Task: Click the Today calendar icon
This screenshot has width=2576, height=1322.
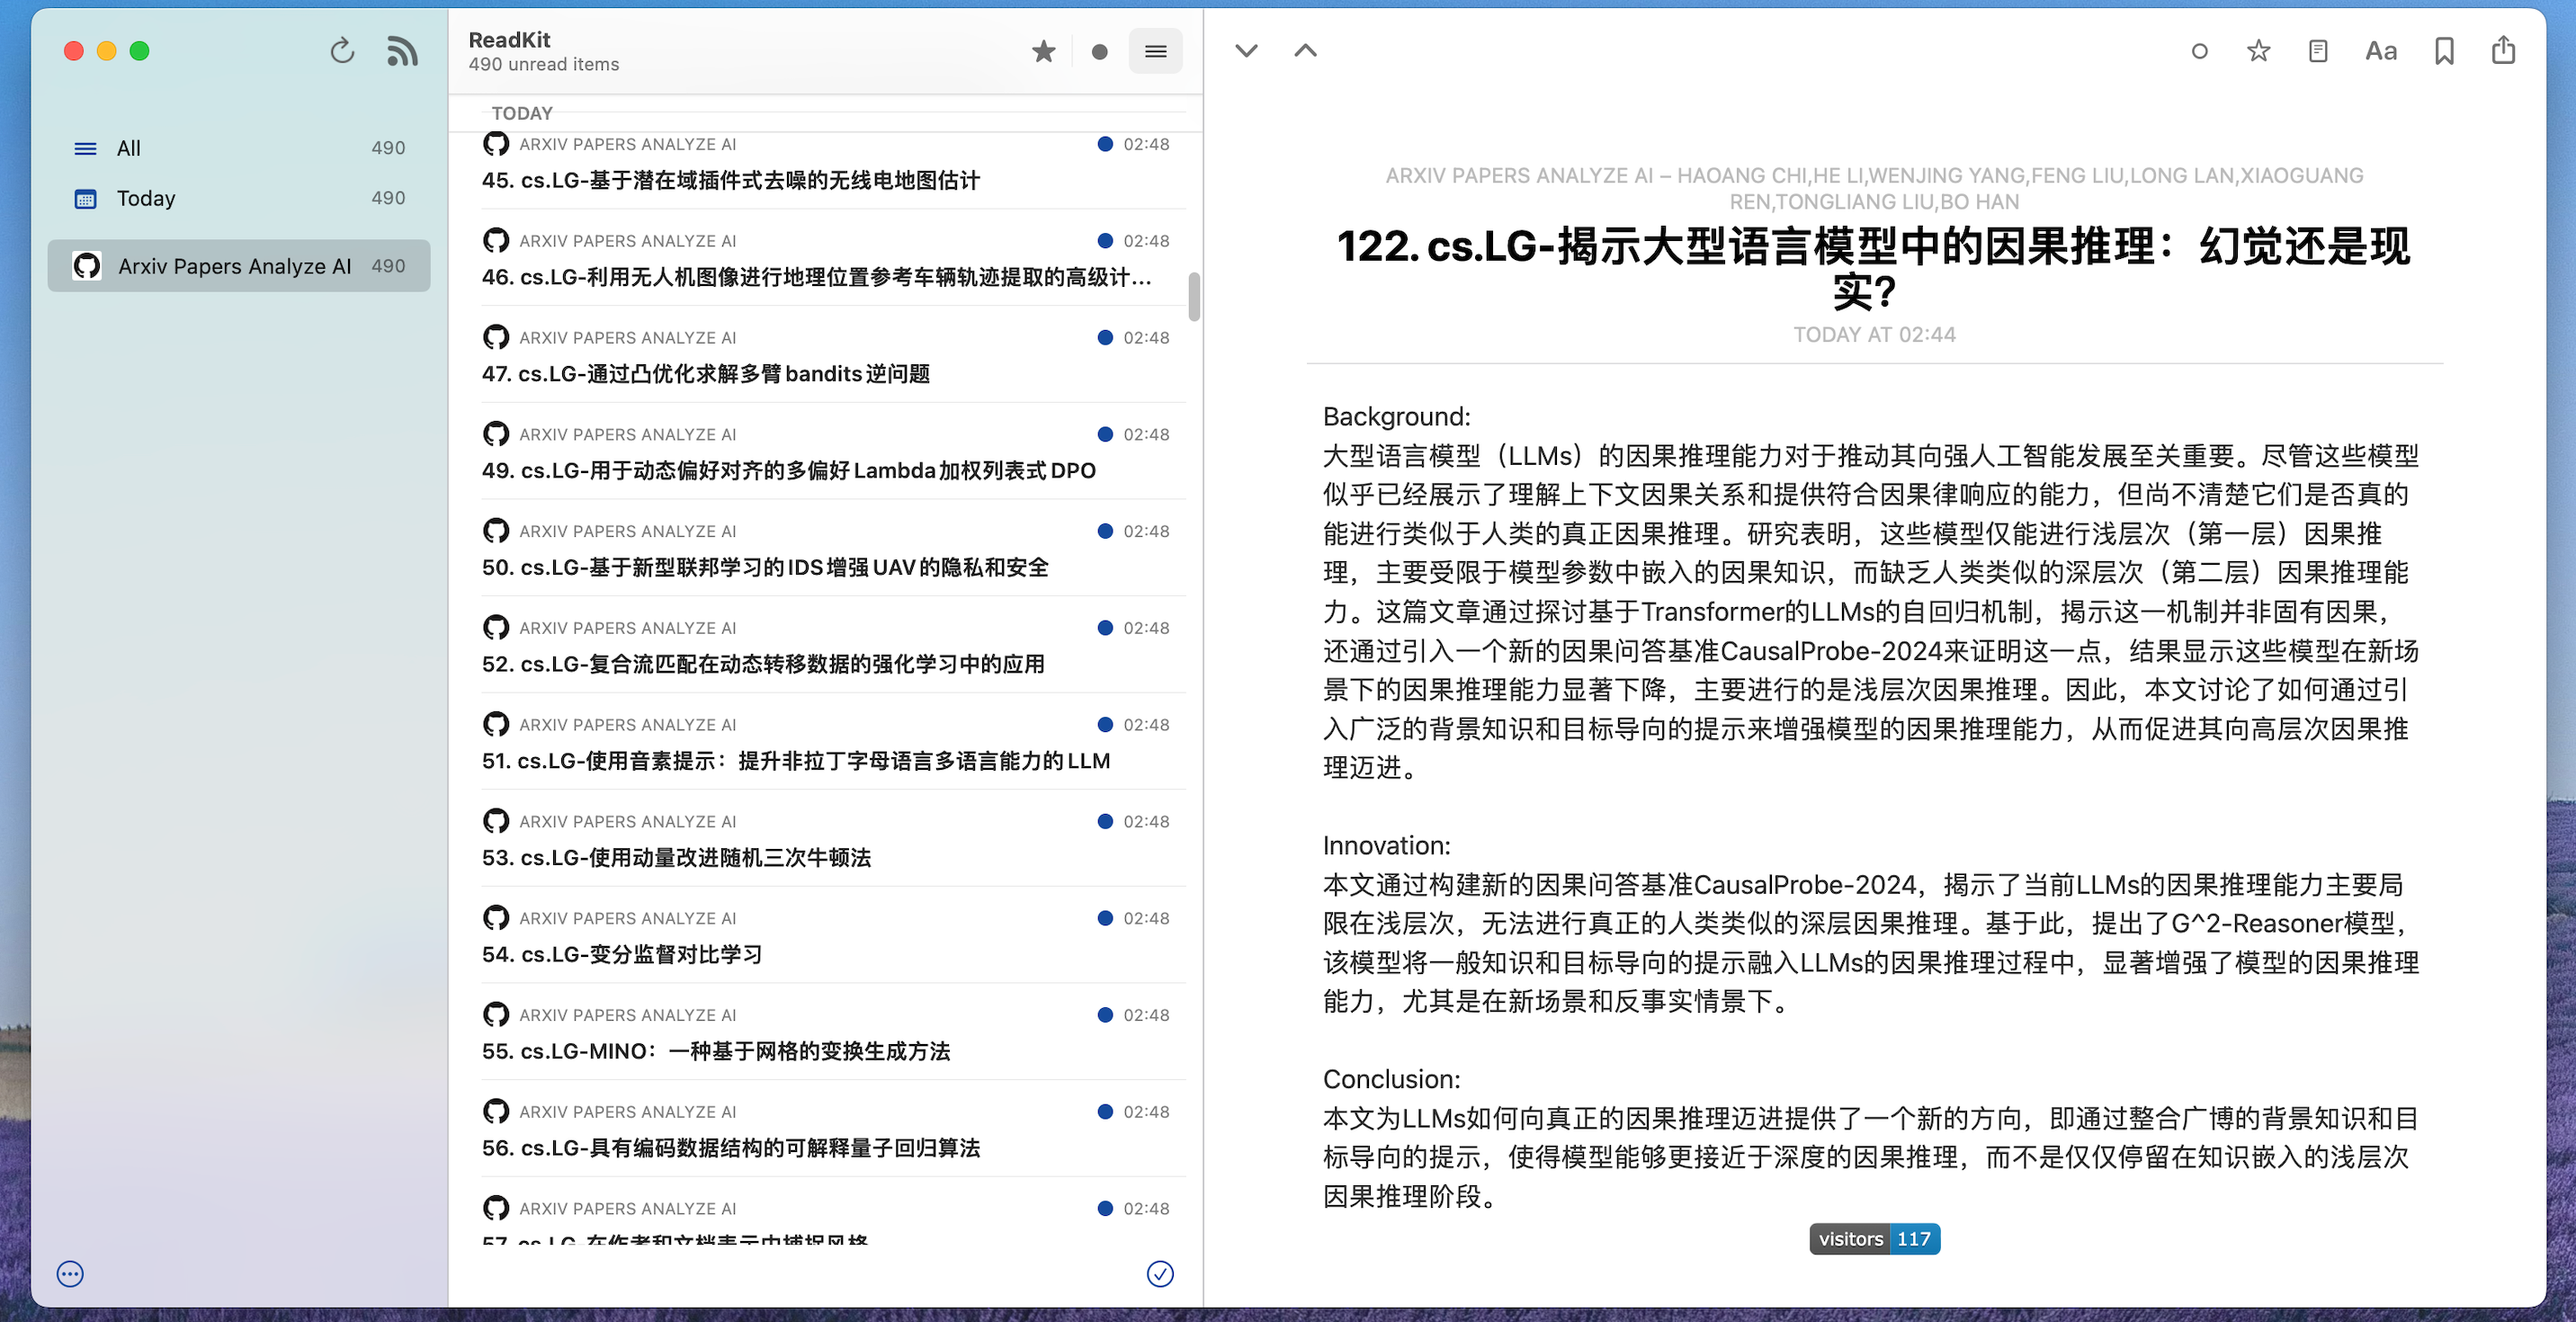Action: click(86, 198)
